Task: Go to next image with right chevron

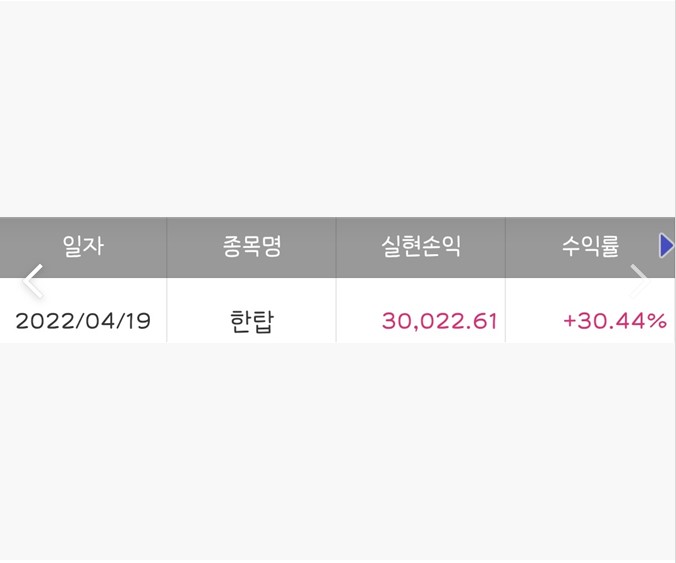Action: [x=639, y=281]
